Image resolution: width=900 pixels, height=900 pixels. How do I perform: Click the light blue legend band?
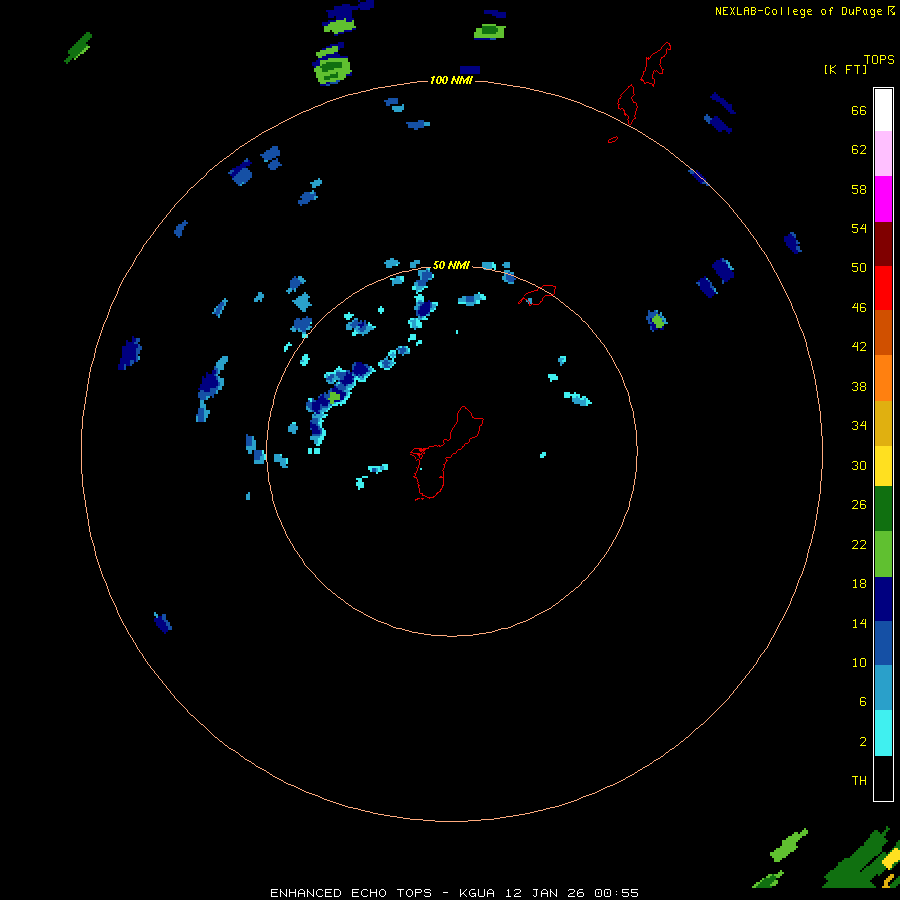coord(883,688)
